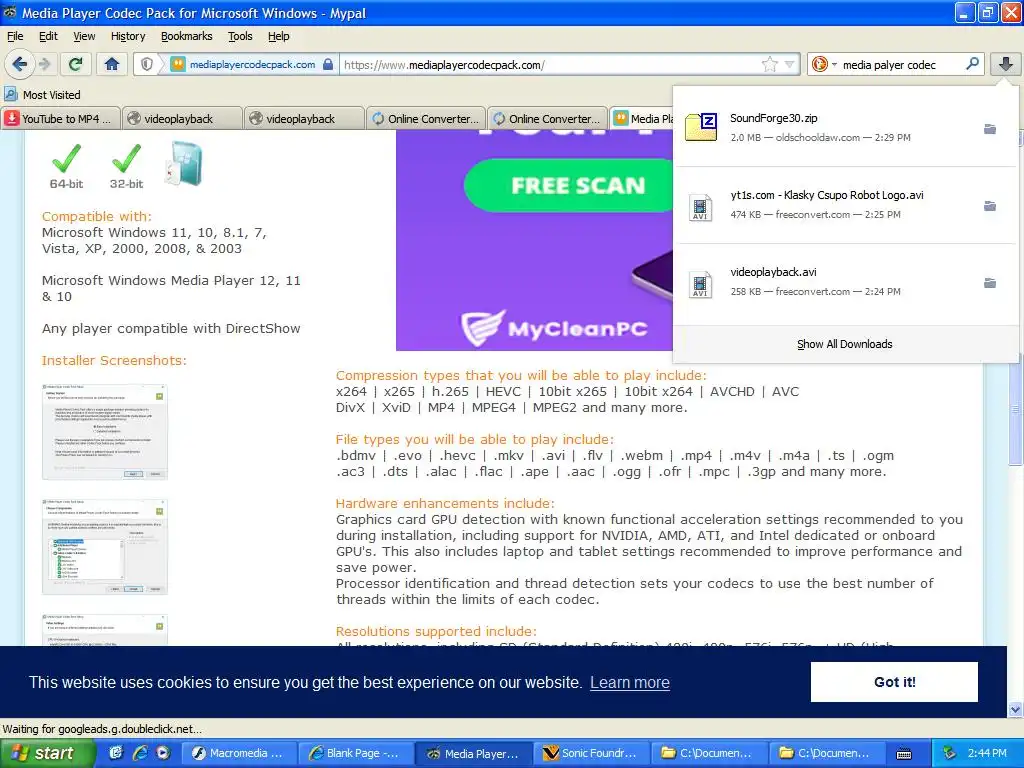
Task: Open the History menu
Action: tap(128, 37)
